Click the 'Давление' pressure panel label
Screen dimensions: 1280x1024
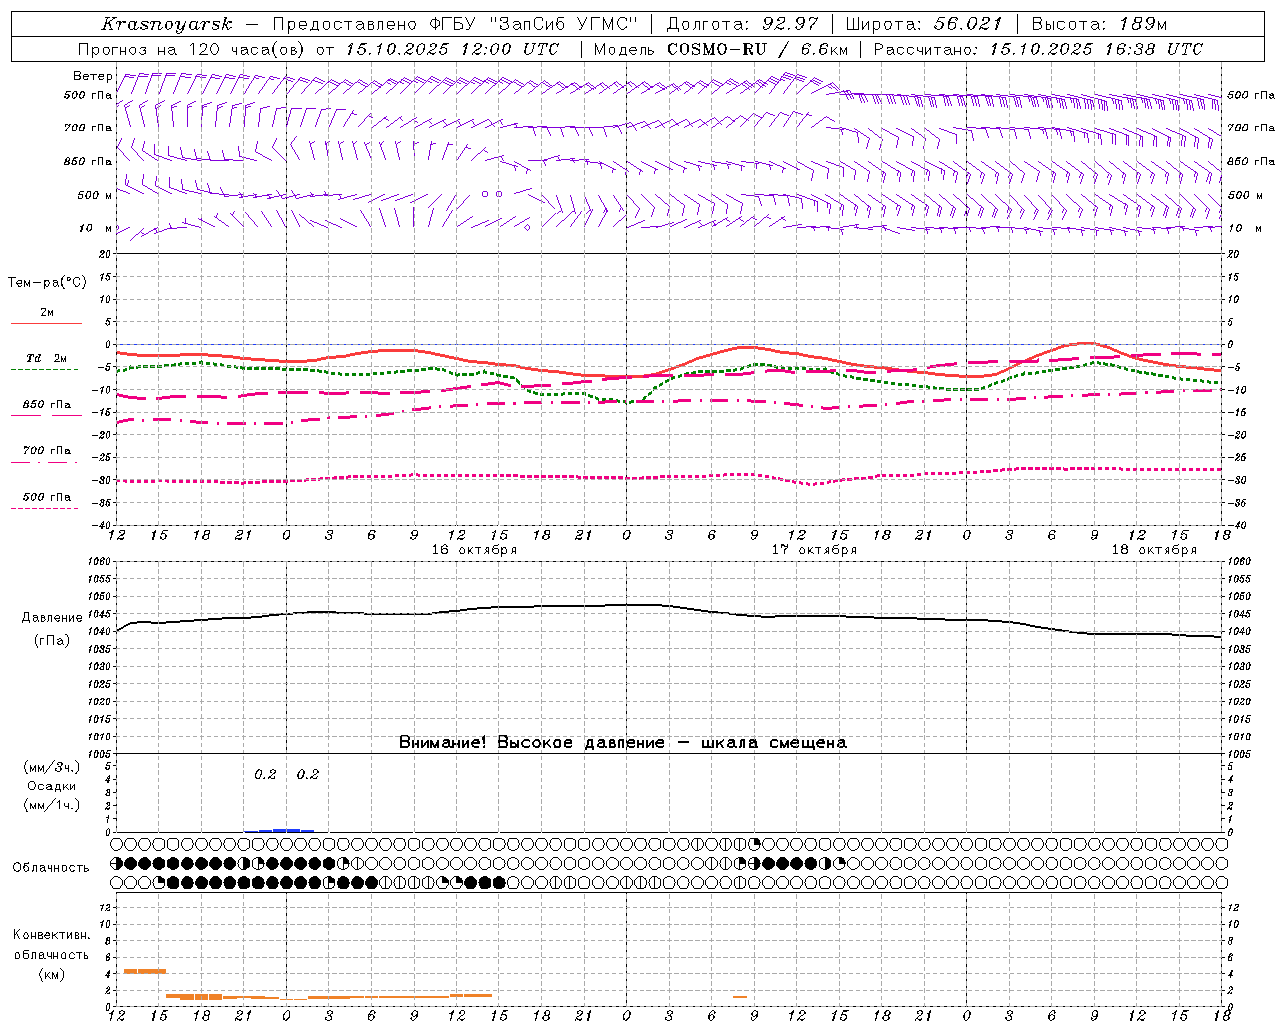(x=52, y=618)
